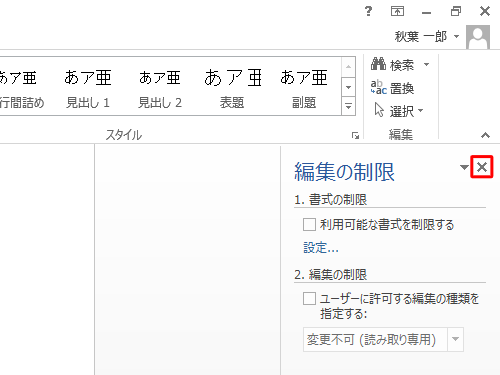Apply the 見出し 1 style
This screenshot has height=375, width=500.
coord(88,87)
